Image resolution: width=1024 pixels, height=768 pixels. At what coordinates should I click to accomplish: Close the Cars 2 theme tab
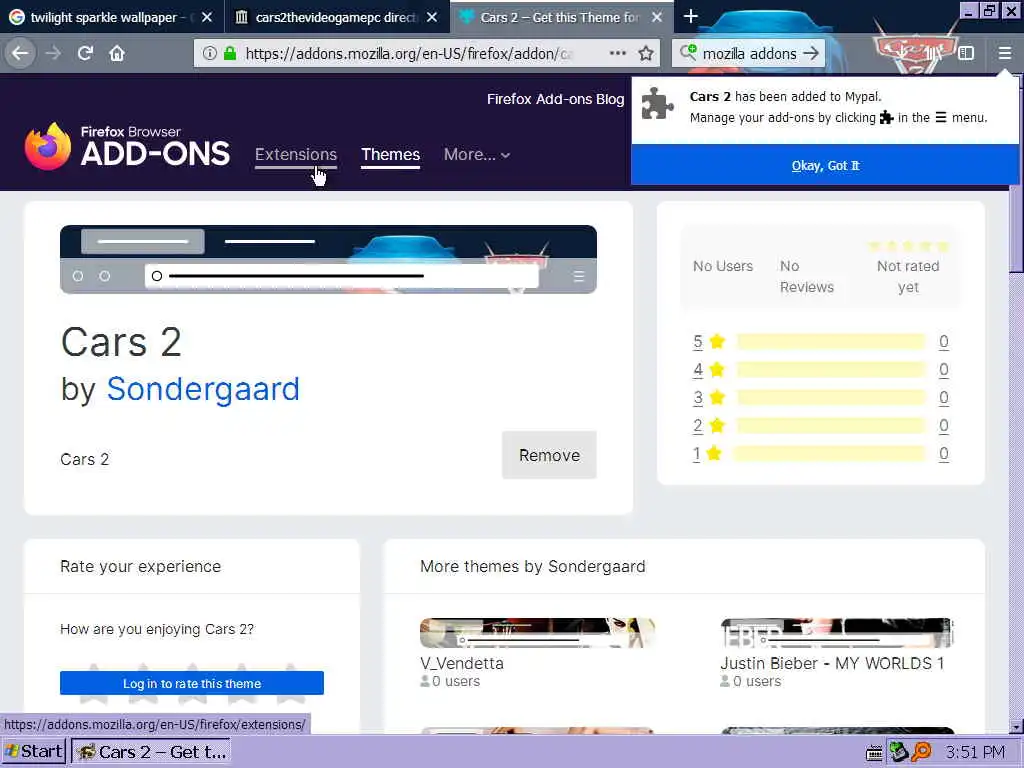pyautogui.click(x=658, y=18)
